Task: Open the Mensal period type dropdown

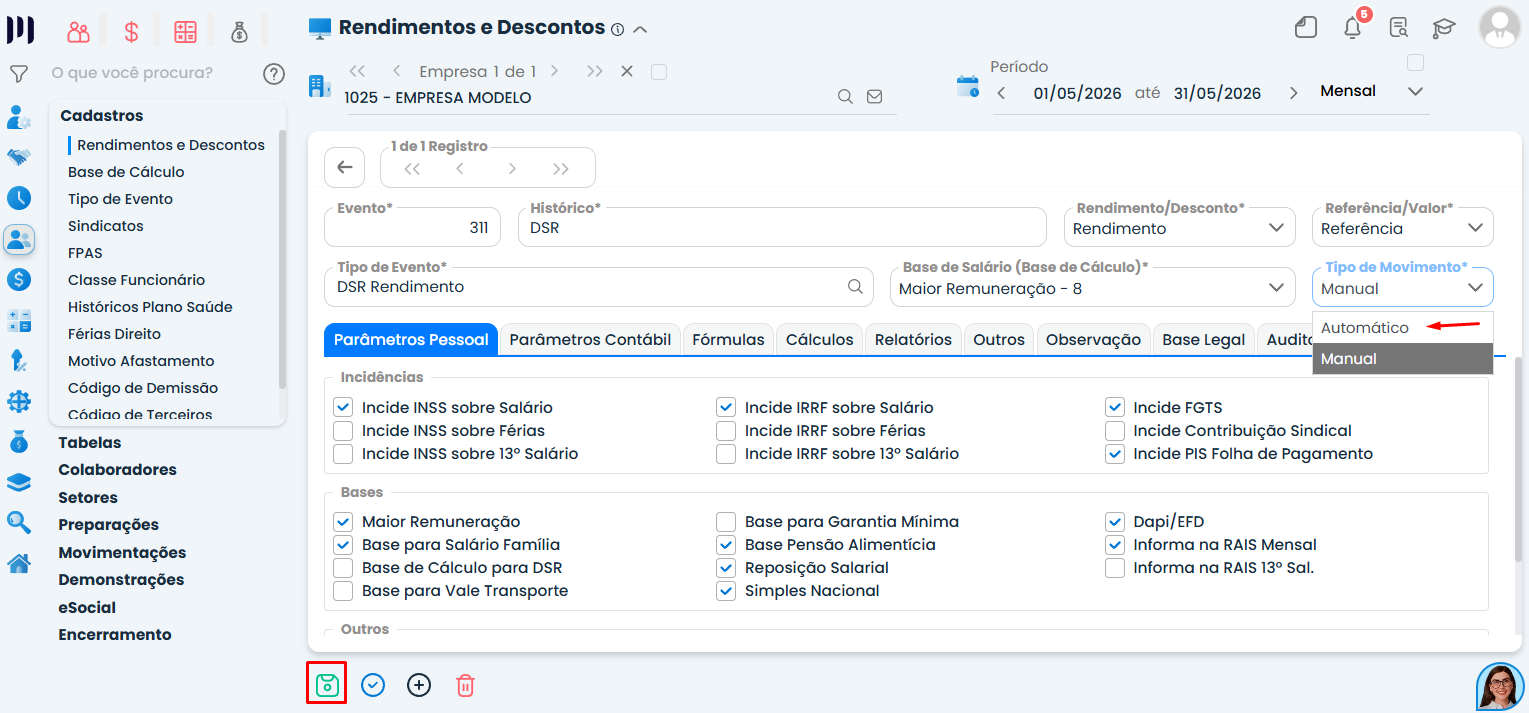Action: [x=1371, y=91]
